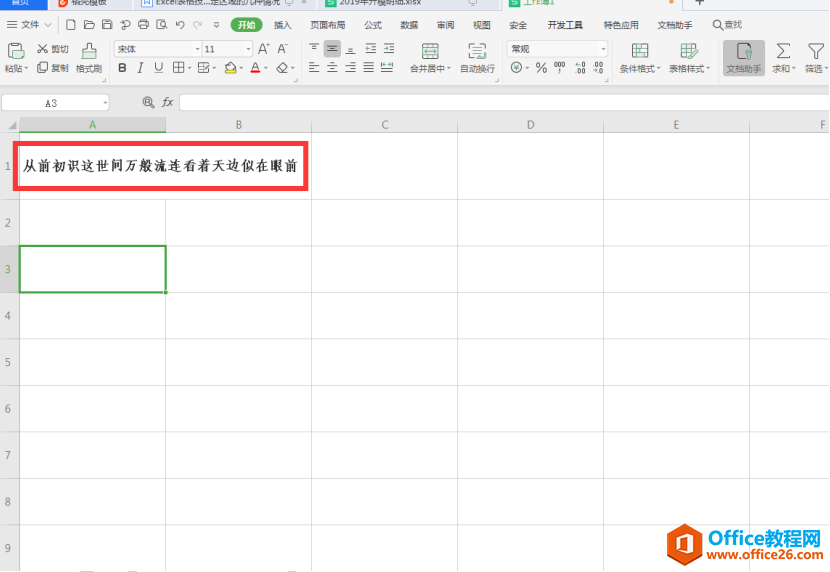Increase font size with A+ icon

(263, 49)
